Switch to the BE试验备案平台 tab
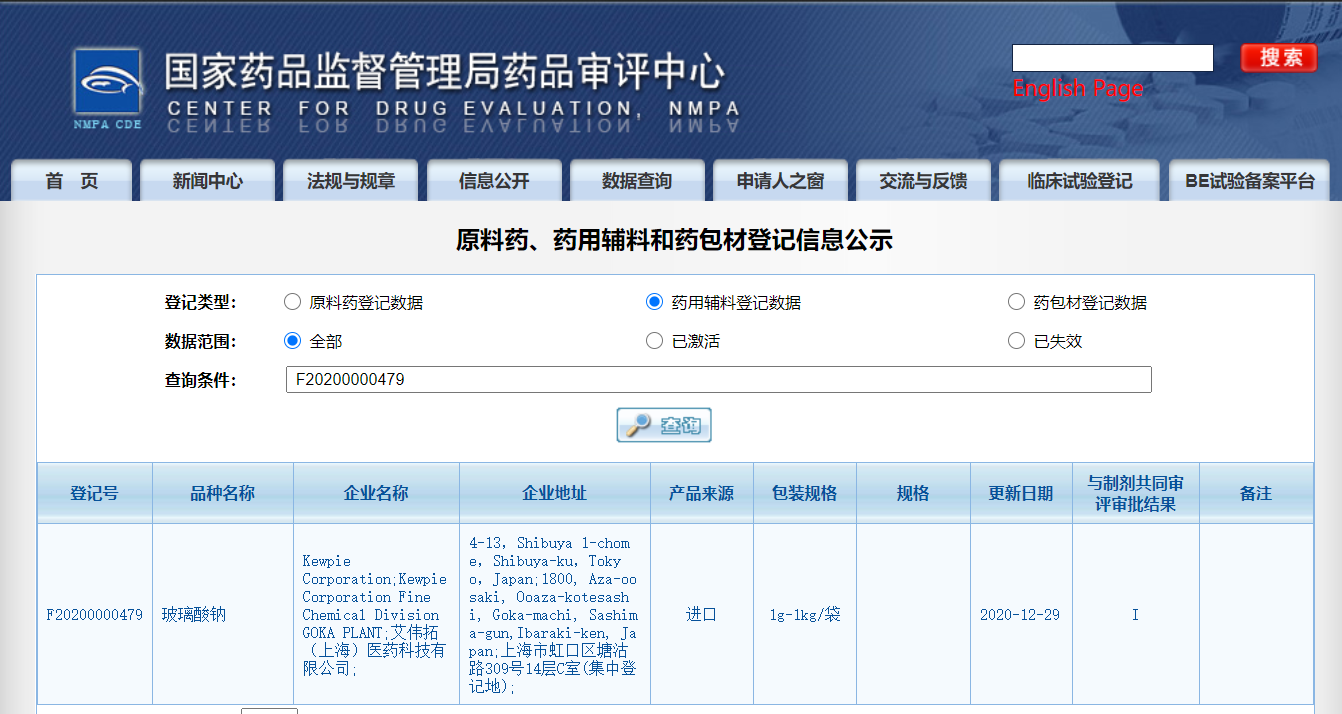1342x714 pixels. pos(1249,179)
